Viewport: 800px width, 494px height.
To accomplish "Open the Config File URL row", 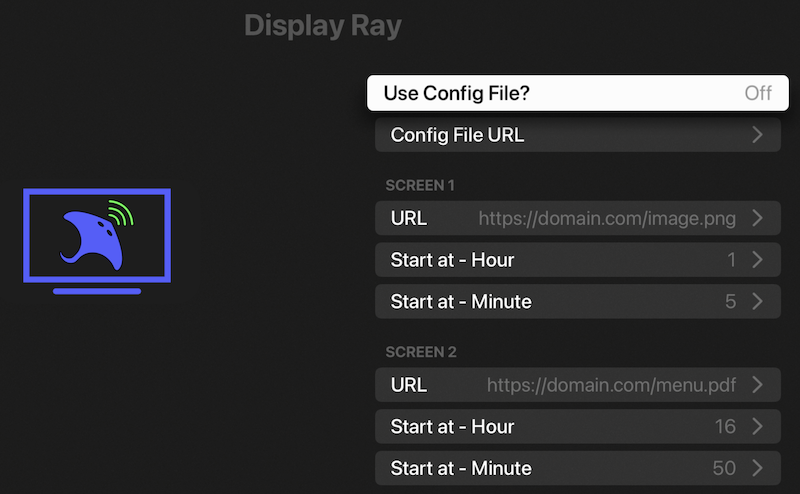I will pos(578,135).
